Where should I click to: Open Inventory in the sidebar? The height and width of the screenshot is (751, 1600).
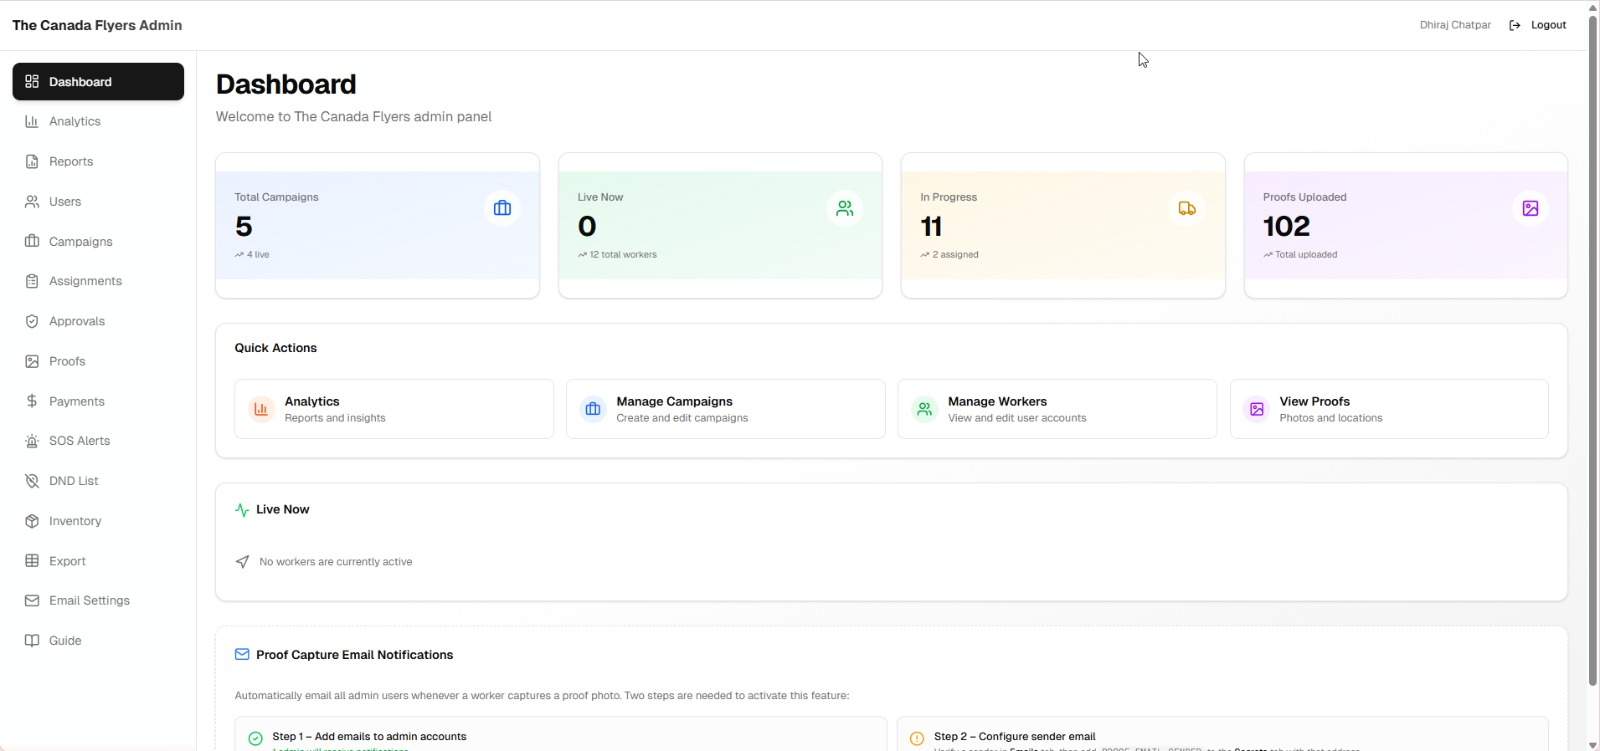point(98,521)
